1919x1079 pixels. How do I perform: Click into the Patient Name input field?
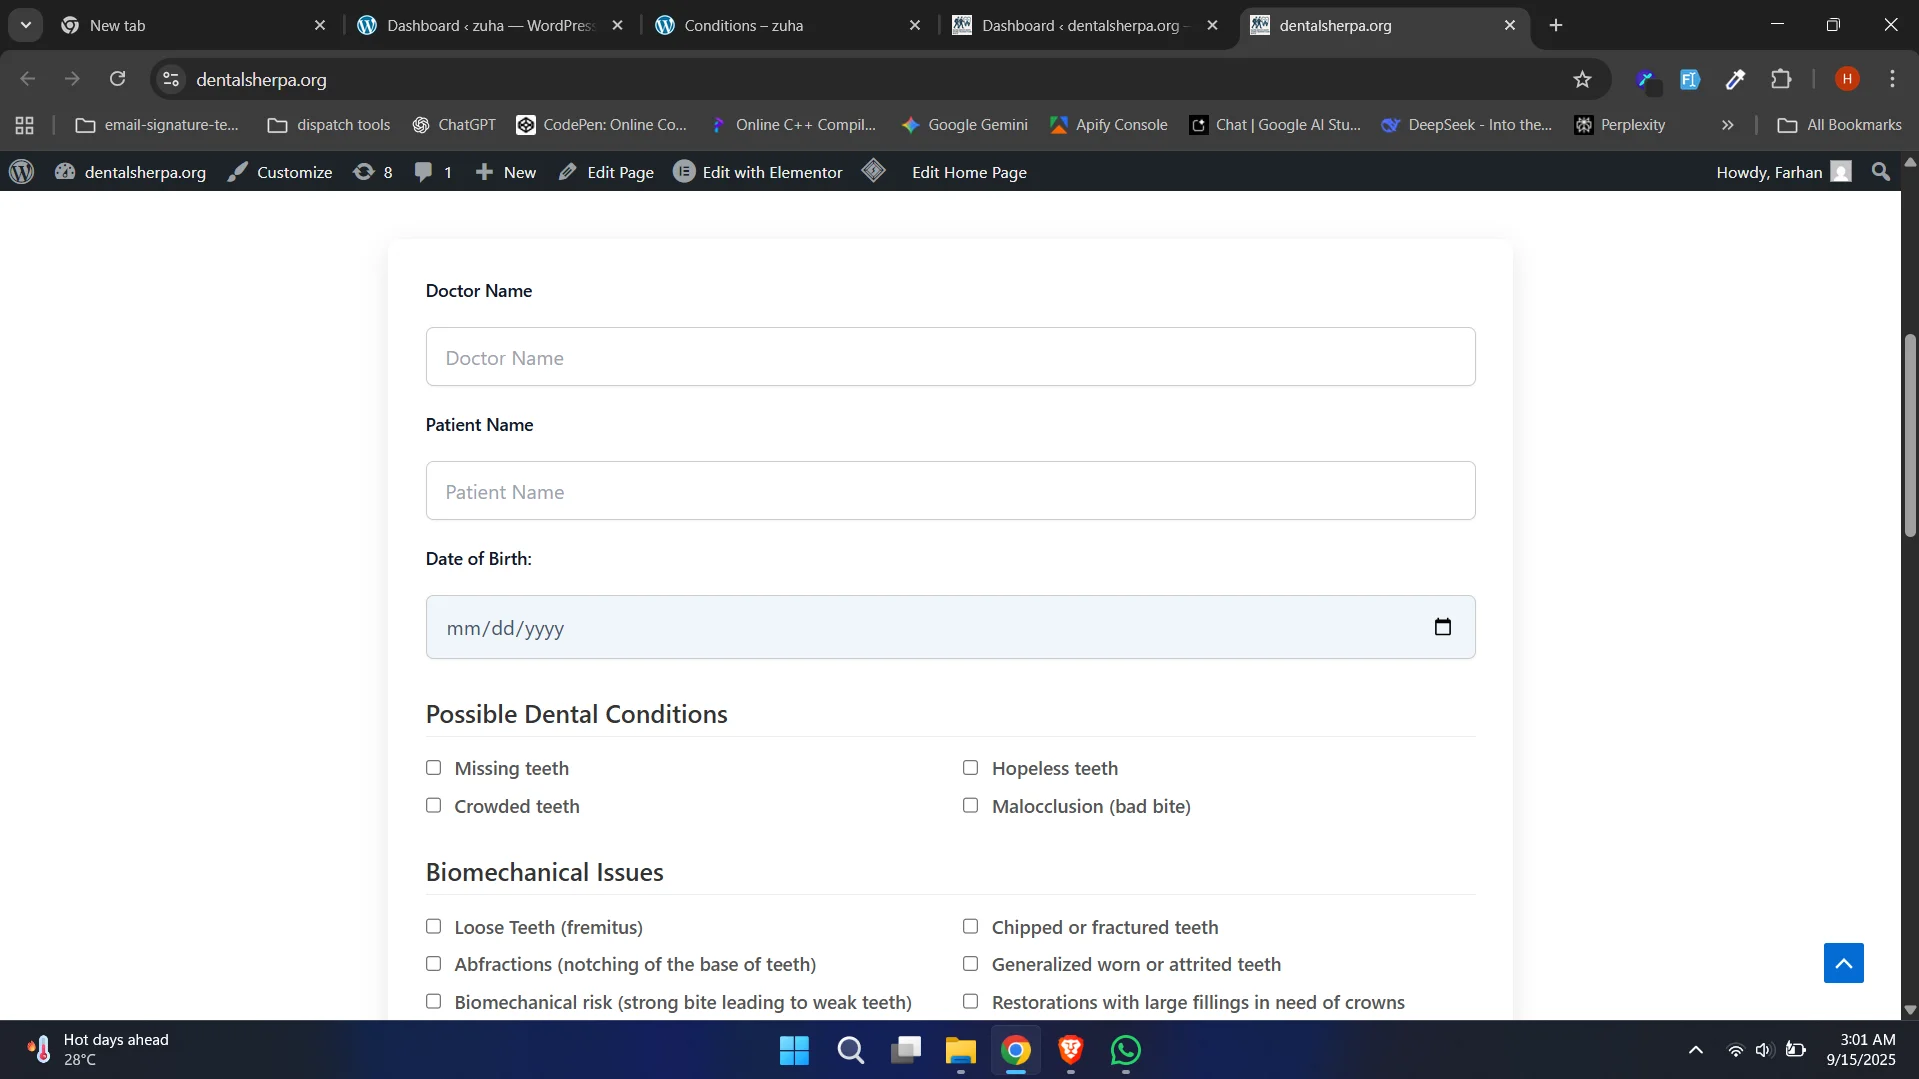pyautogui.click(x=950, y=491)
